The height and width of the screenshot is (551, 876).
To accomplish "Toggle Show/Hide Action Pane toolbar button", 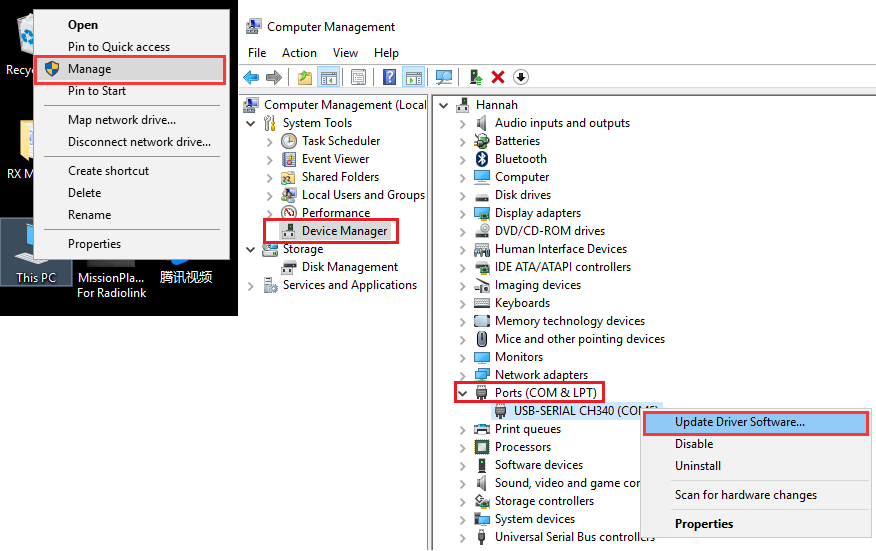I will (x=413, y=78).
